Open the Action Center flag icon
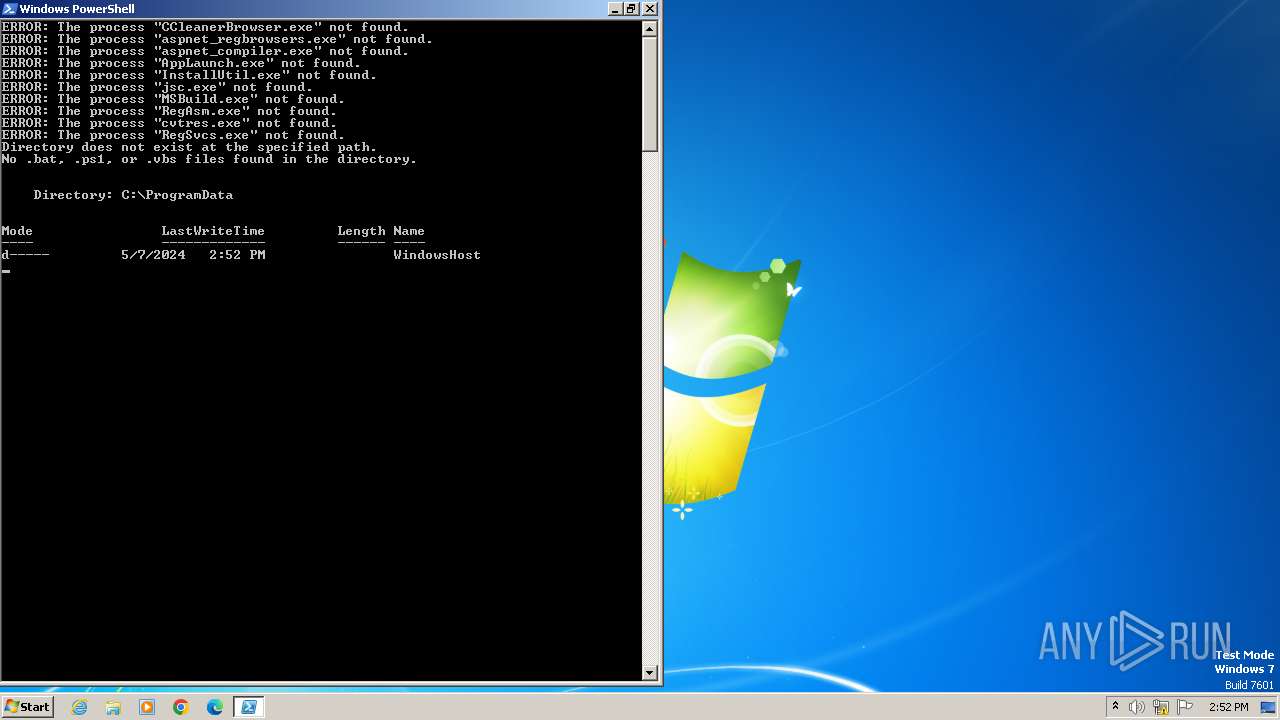 coord(1185,707)
